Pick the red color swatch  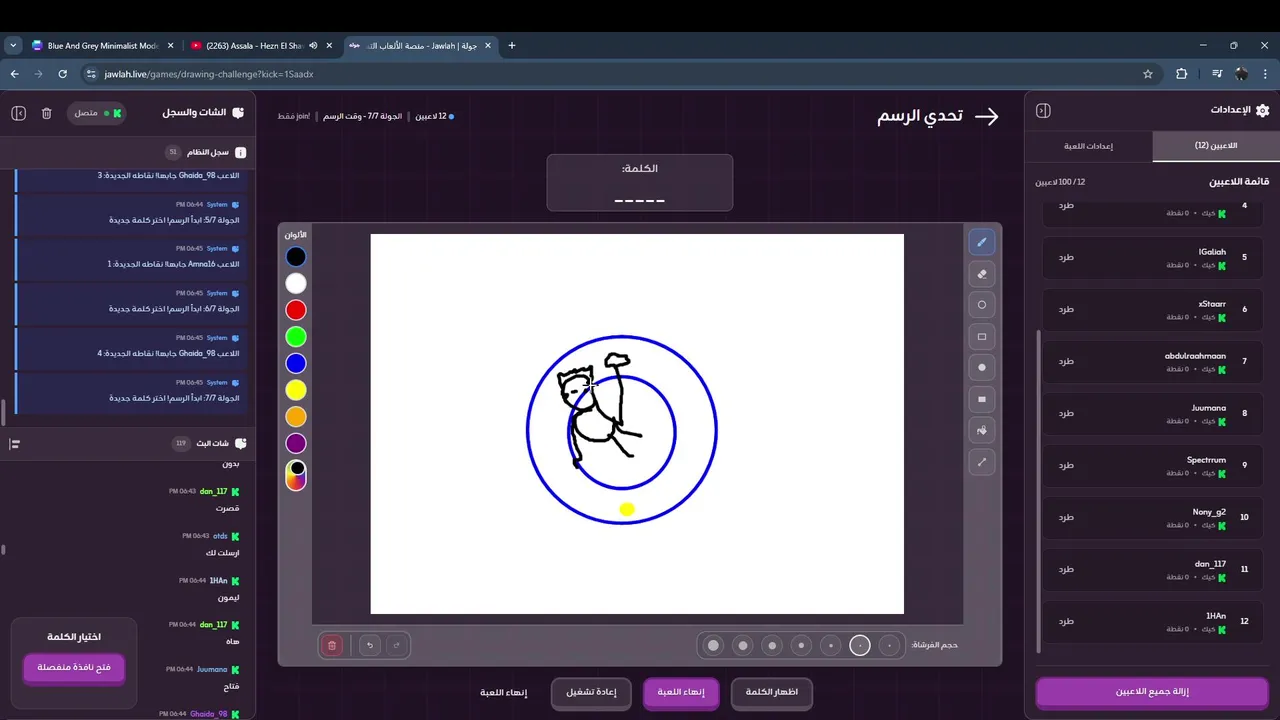[296, 310]
